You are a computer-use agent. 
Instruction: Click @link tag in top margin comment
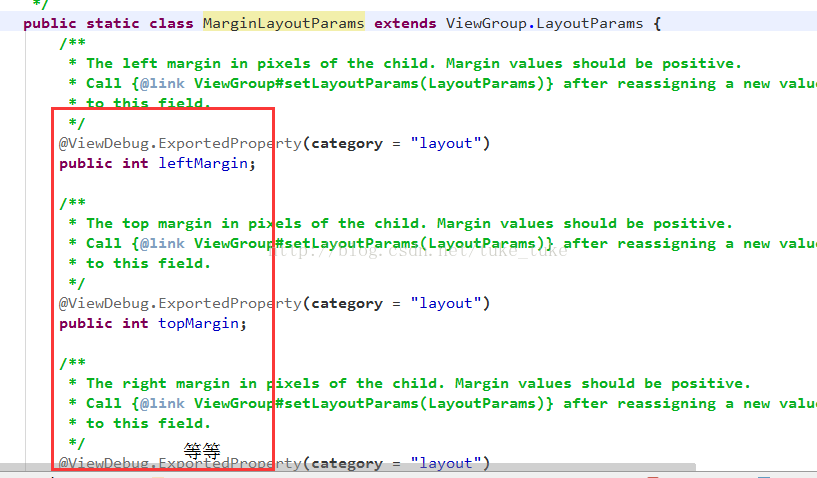click(x=162, y=243)
